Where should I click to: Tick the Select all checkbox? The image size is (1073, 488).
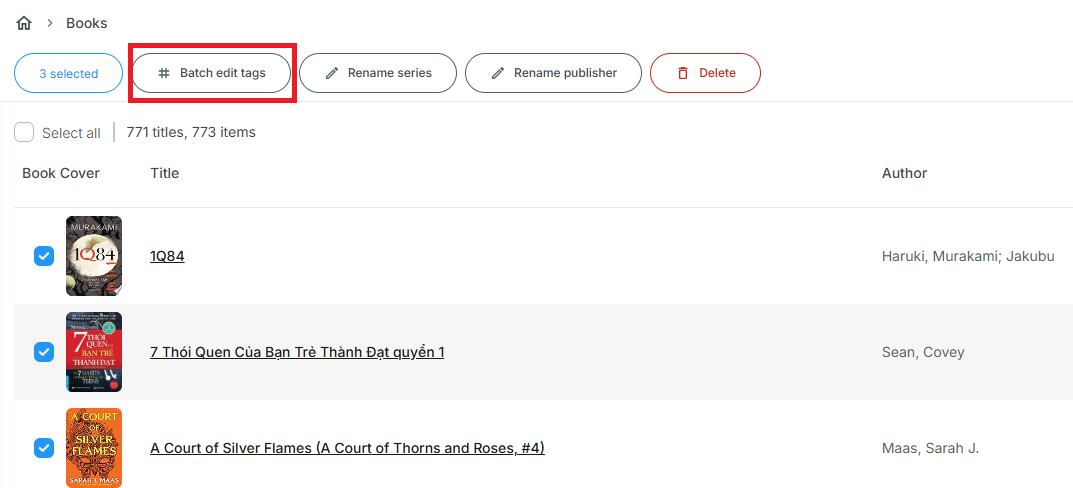coord(24,132)
